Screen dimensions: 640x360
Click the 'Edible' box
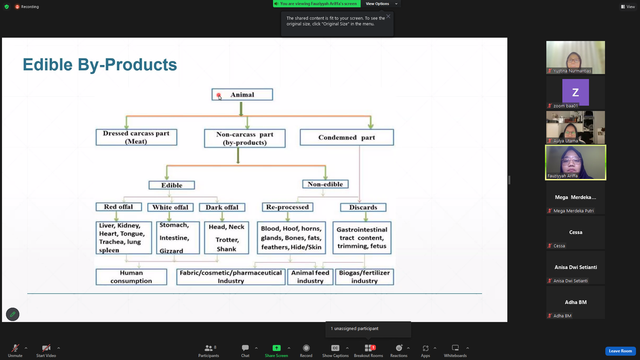tap(171, 185)
